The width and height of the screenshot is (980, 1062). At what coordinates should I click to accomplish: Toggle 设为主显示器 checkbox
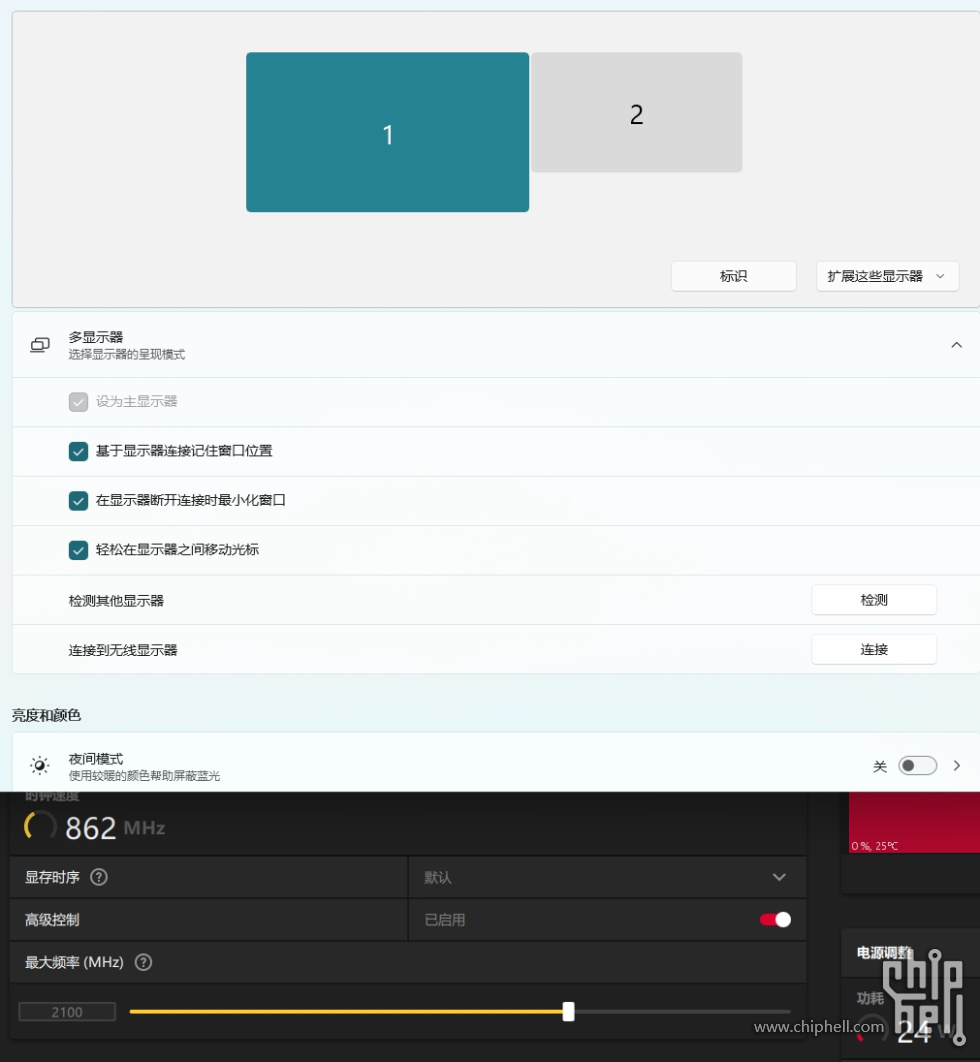pyautogui.click(x=79, y=402)
